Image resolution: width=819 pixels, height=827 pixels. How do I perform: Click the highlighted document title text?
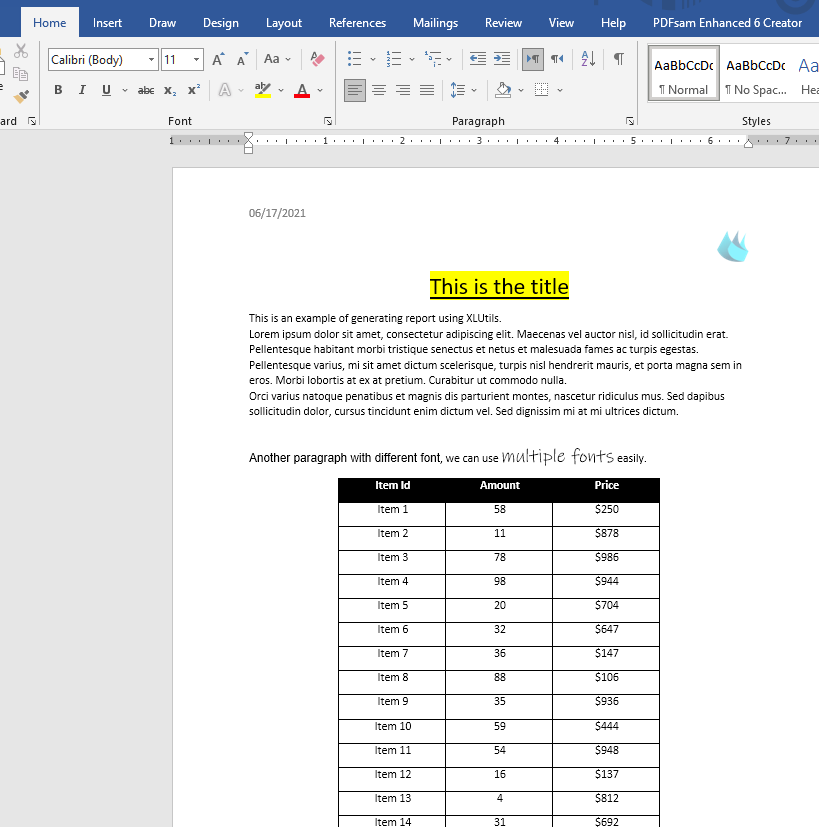499,286
